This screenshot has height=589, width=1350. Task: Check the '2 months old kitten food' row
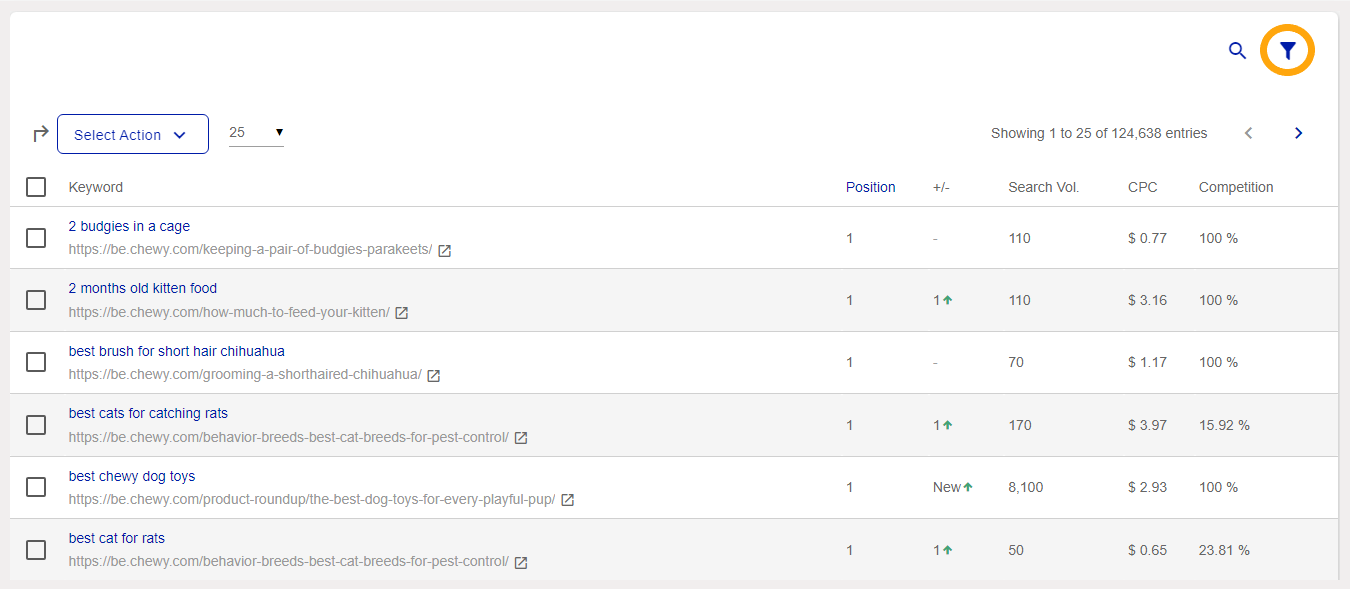36,299
